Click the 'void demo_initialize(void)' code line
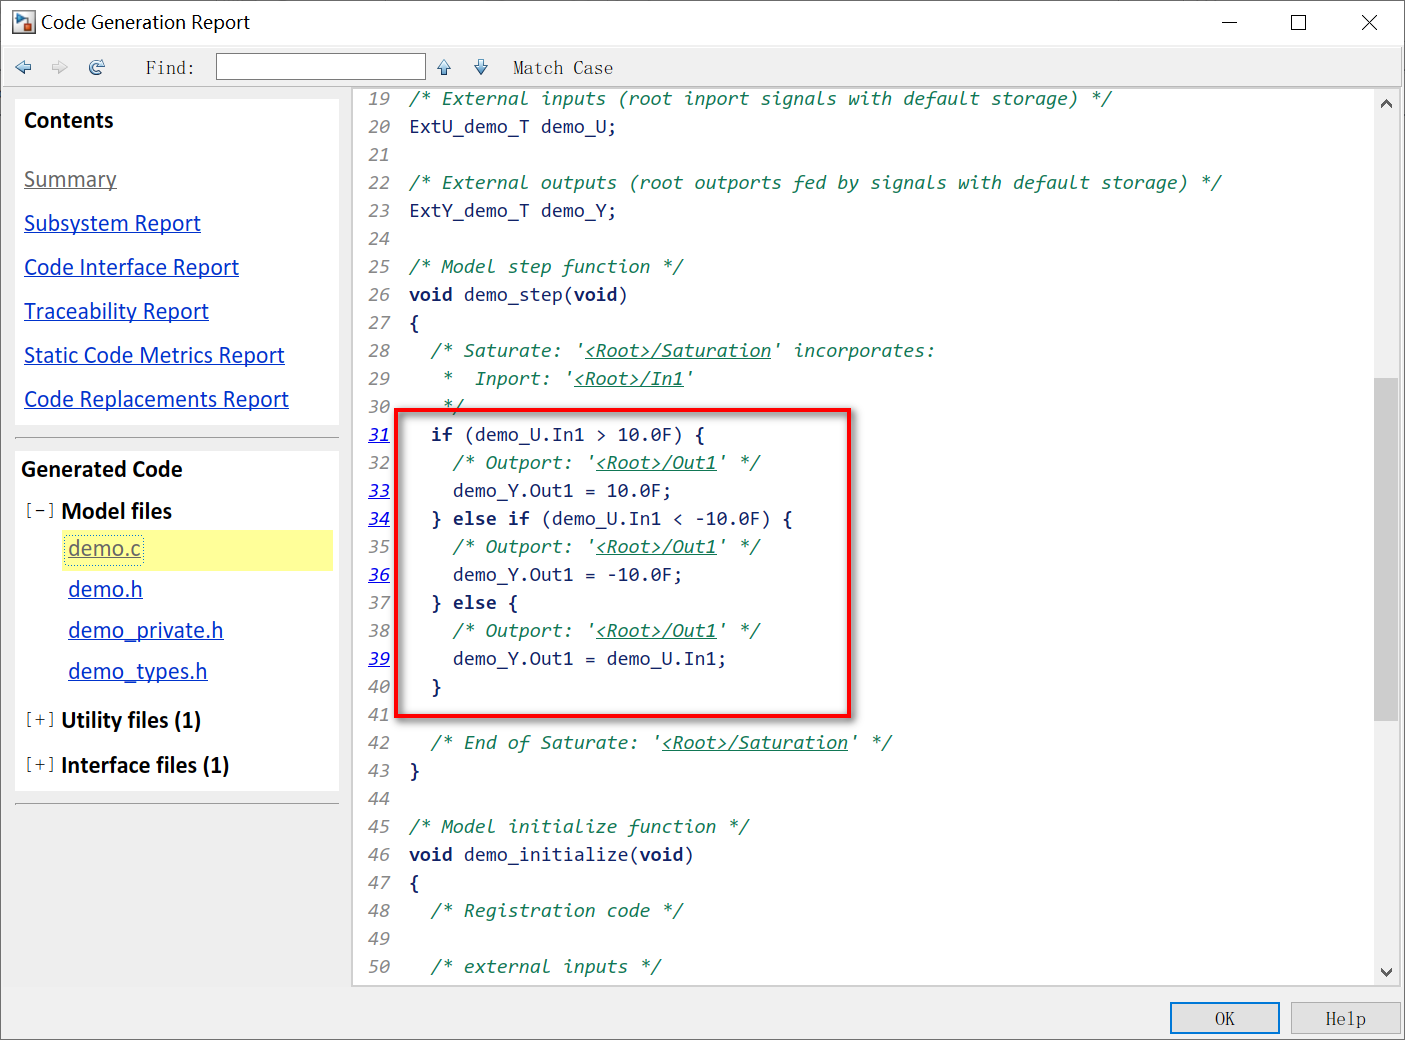 click(x=551, y=855)
